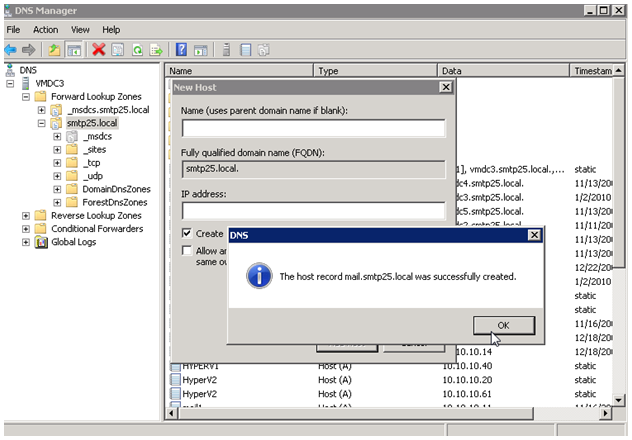Screen dimensions: 632x440
Task: Click the VMDC3 server icon in tree
Action: pyautogui.click(x=26, y=83)
